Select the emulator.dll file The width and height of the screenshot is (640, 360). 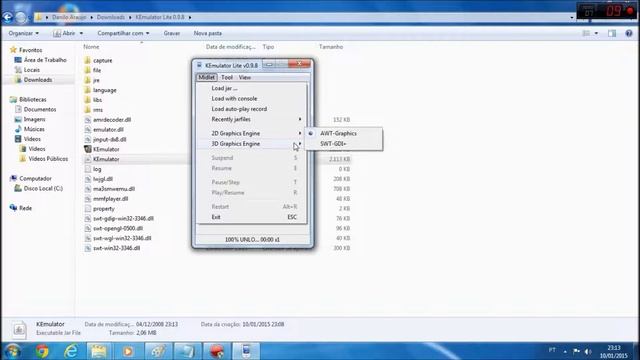click(x=108, y=129)
